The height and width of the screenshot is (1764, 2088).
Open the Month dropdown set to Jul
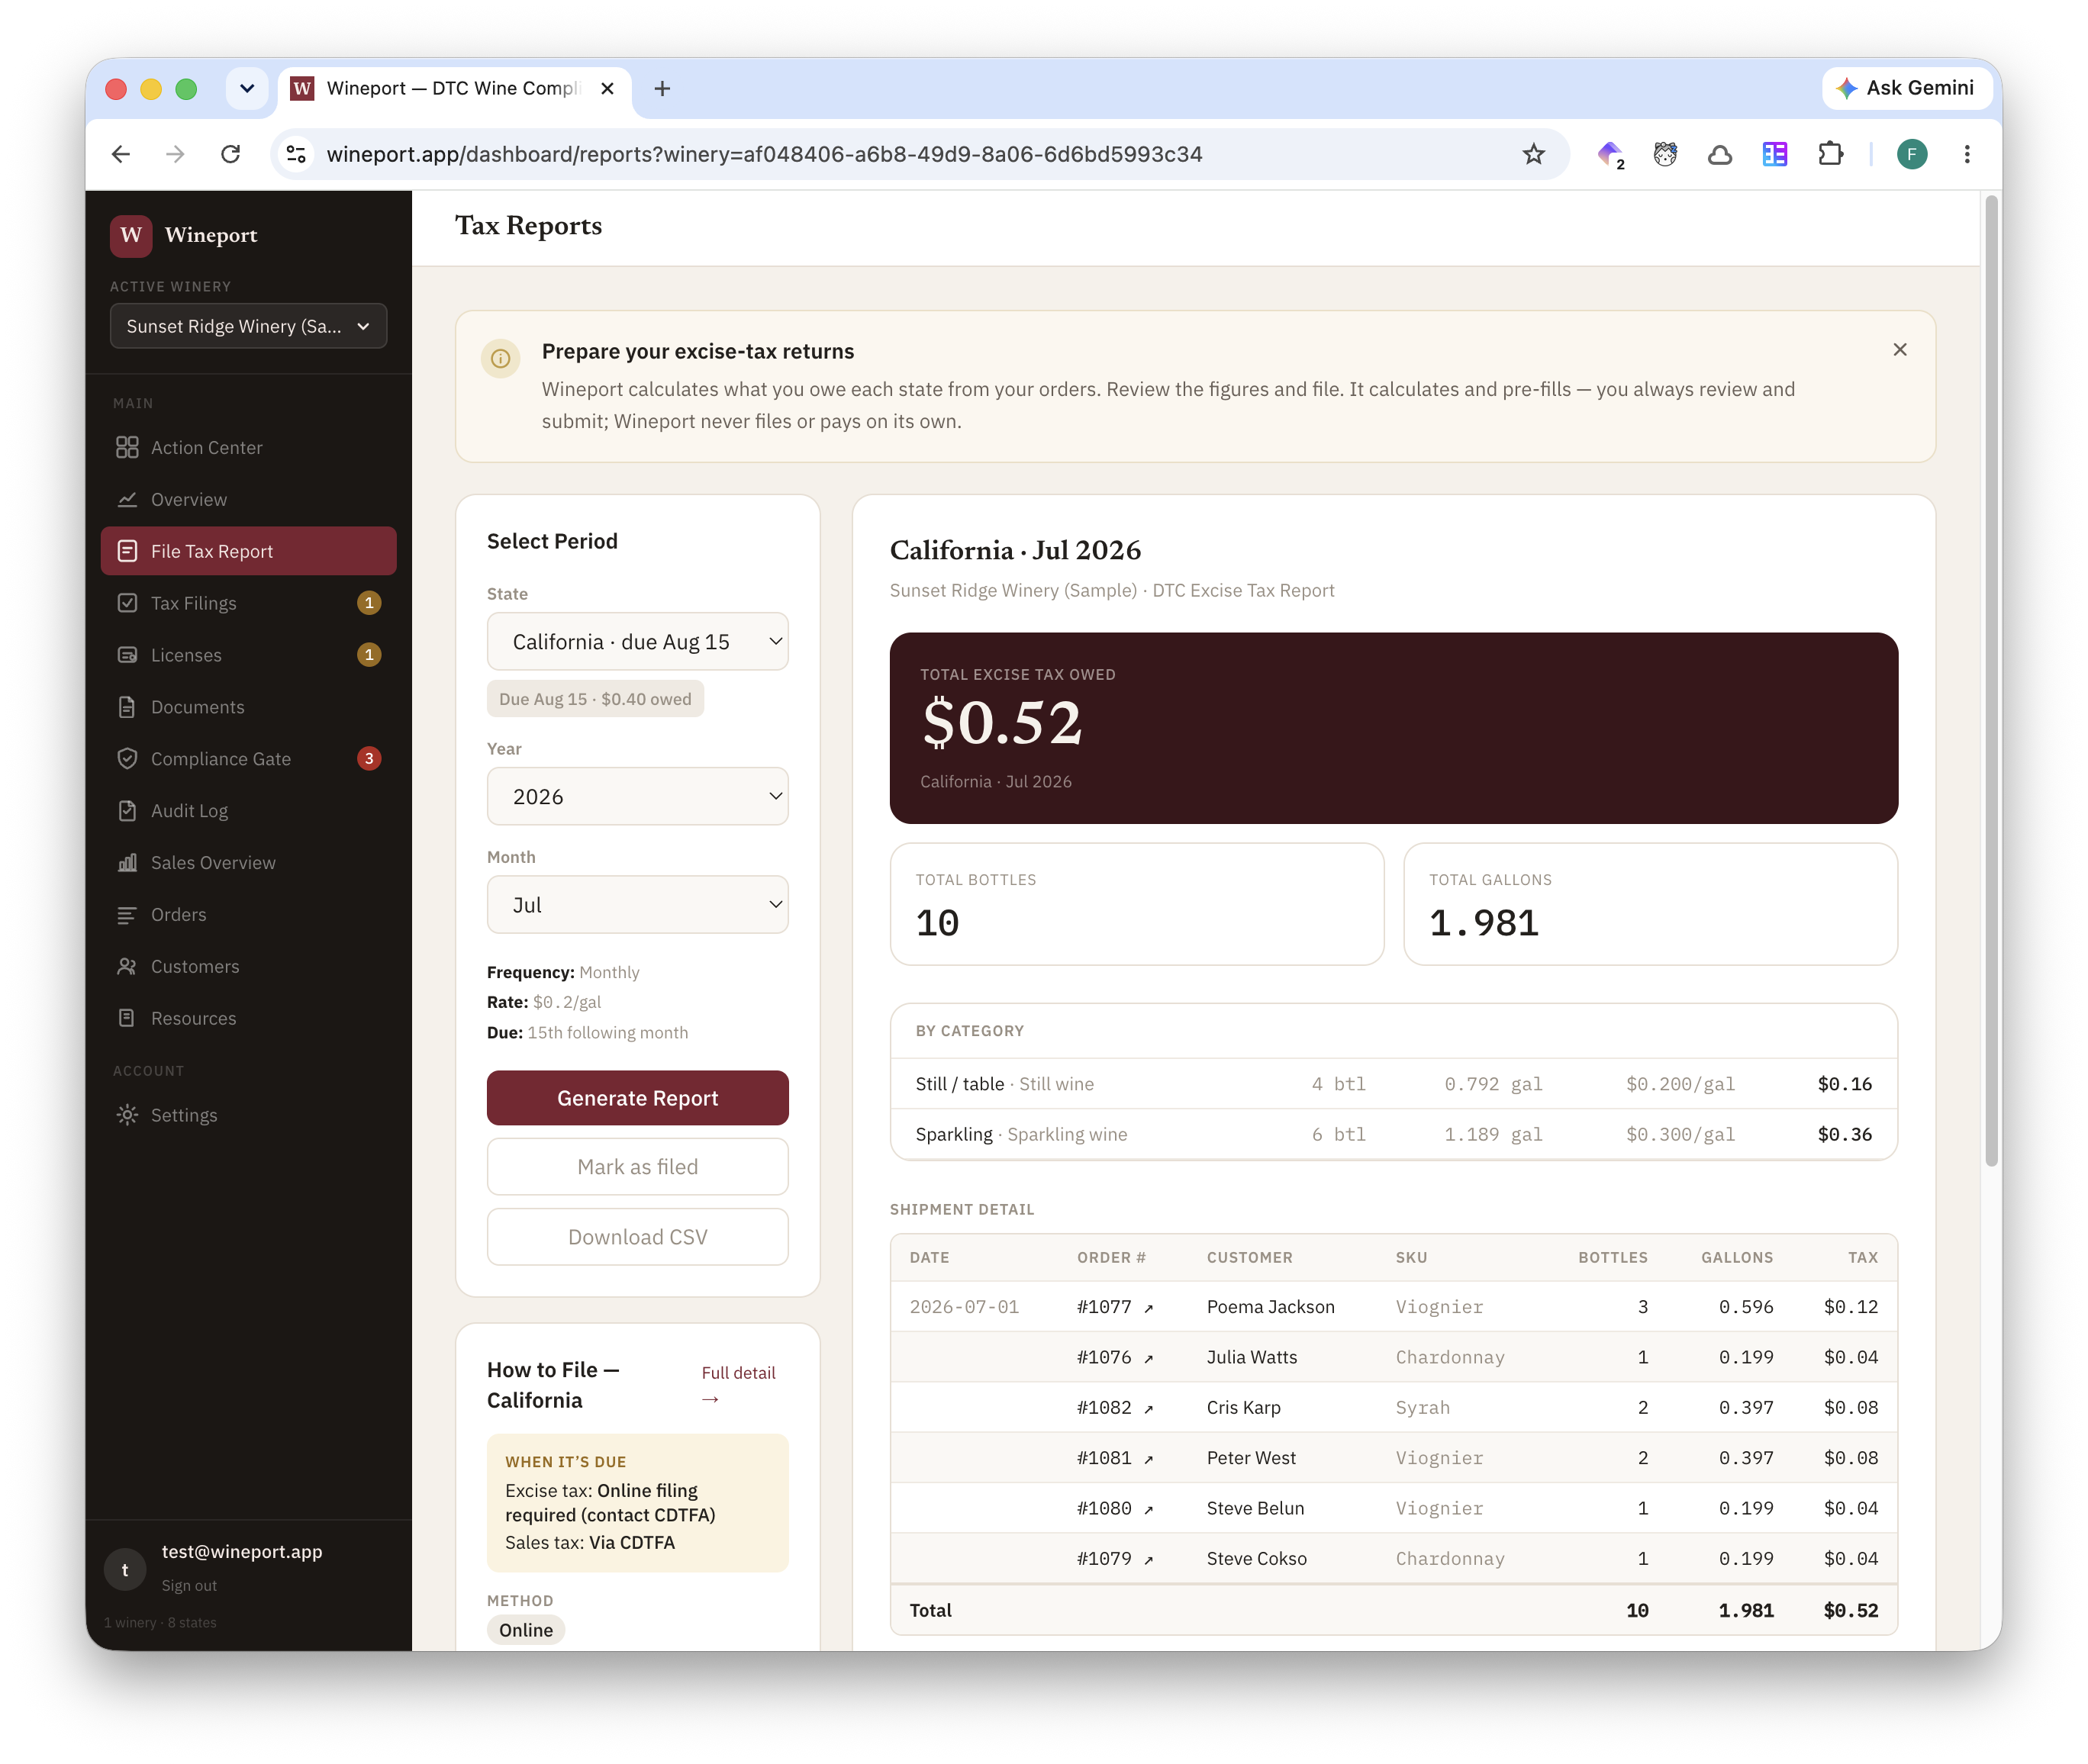(637, 904)
